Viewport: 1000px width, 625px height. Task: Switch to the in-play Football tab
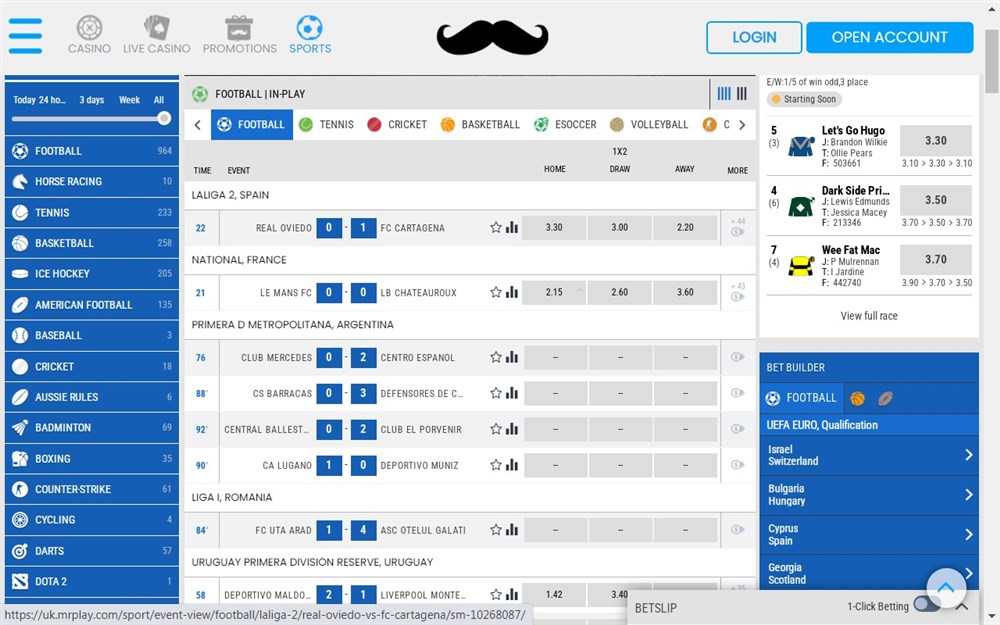point(252,124)
